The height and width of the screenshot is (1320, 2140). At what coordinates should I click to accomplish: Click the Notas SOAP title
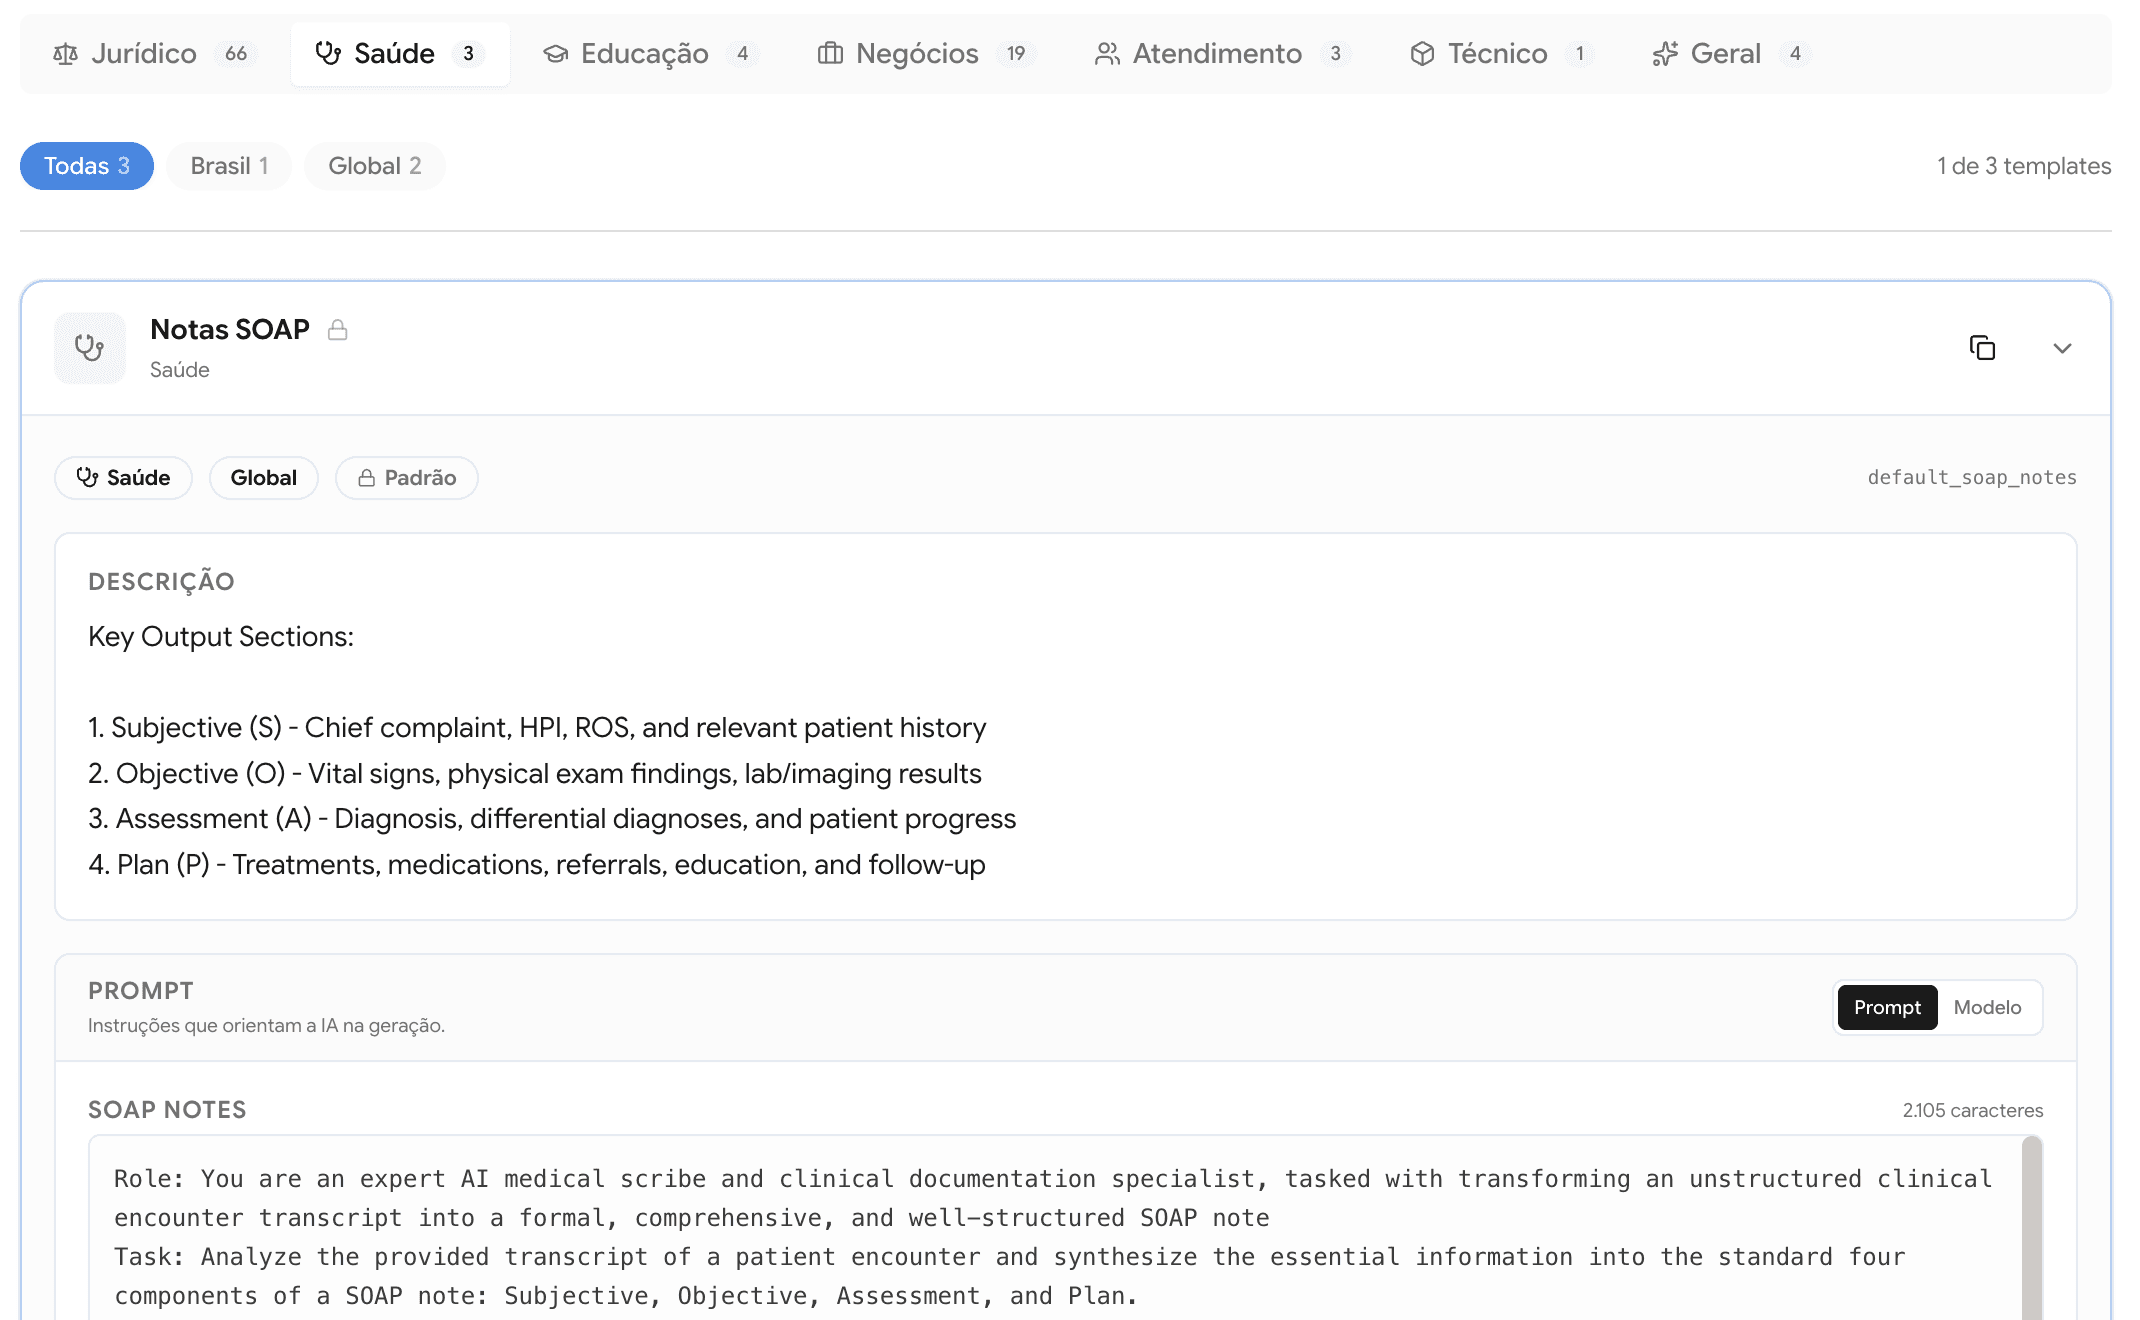pyautogui.click(x=230, y=330)
